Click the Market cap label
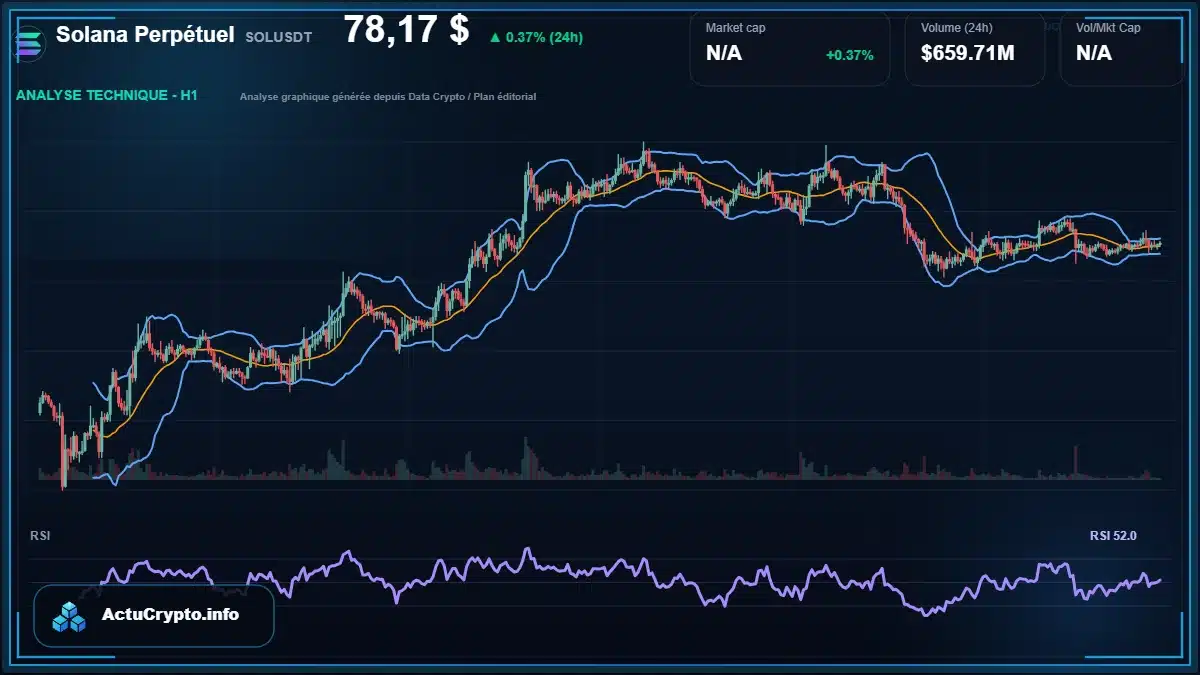This screenshot has height=675, width=1200. pos(736,28)
